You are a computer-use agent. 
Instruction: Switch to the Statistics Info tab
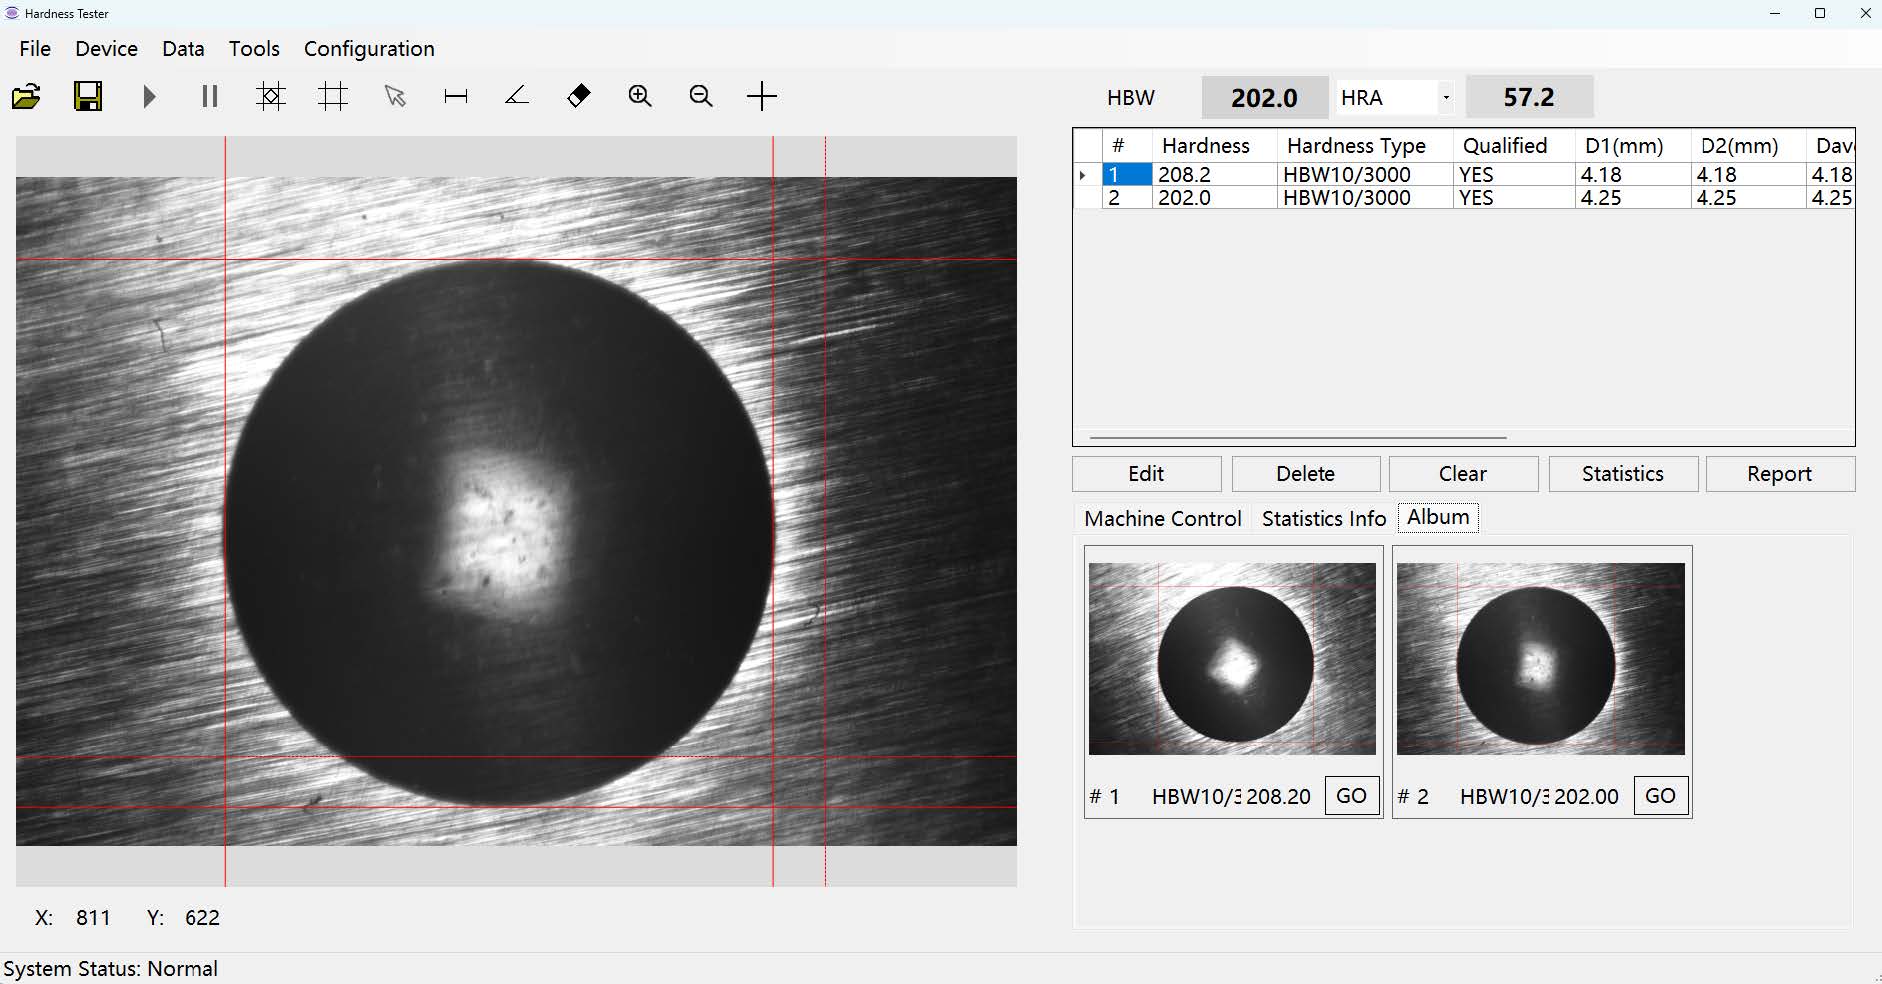1323,519
